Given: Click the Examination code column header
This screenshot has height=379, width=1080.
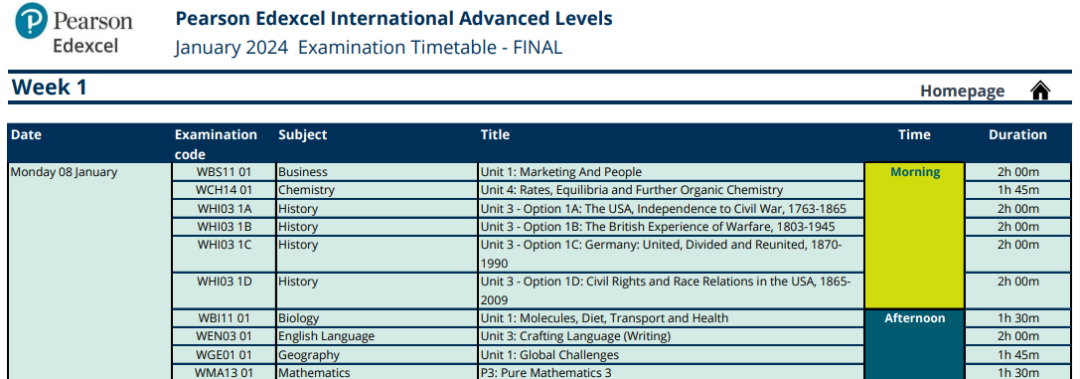Looking at the screenshot, I should click(x=216, y=144).
